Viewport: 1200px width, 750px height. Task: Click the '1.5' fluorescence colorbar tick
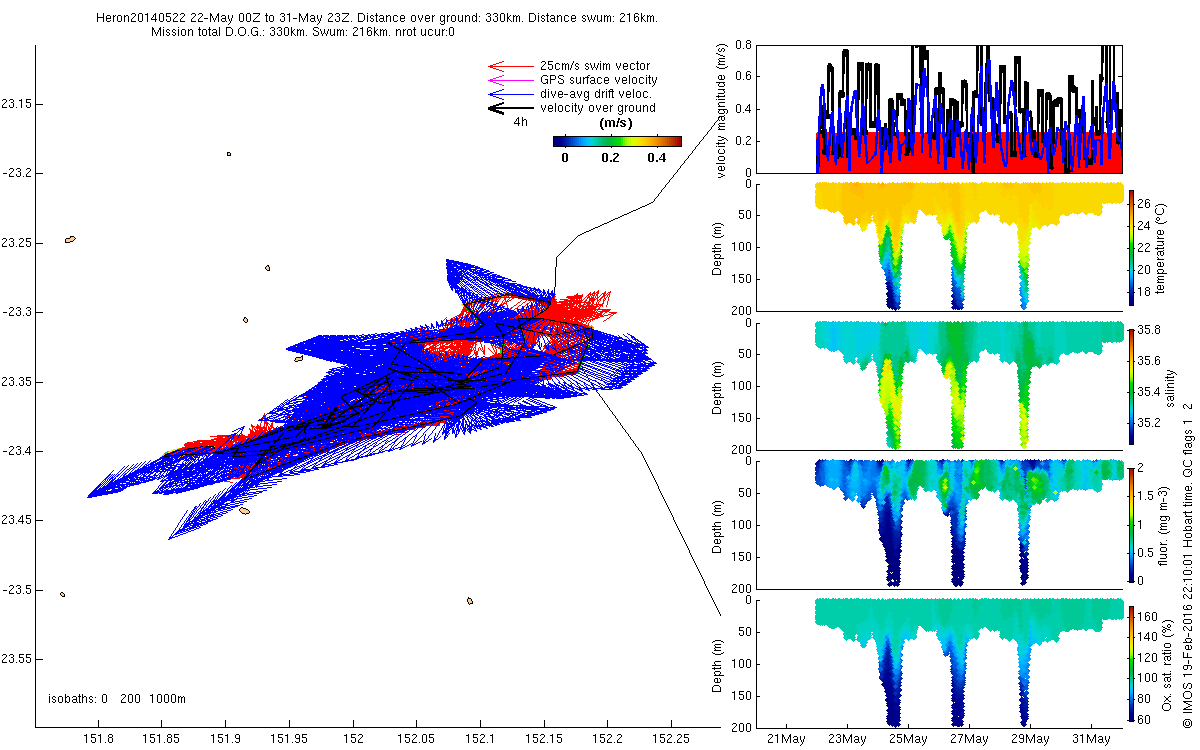tap(1147, 495)
